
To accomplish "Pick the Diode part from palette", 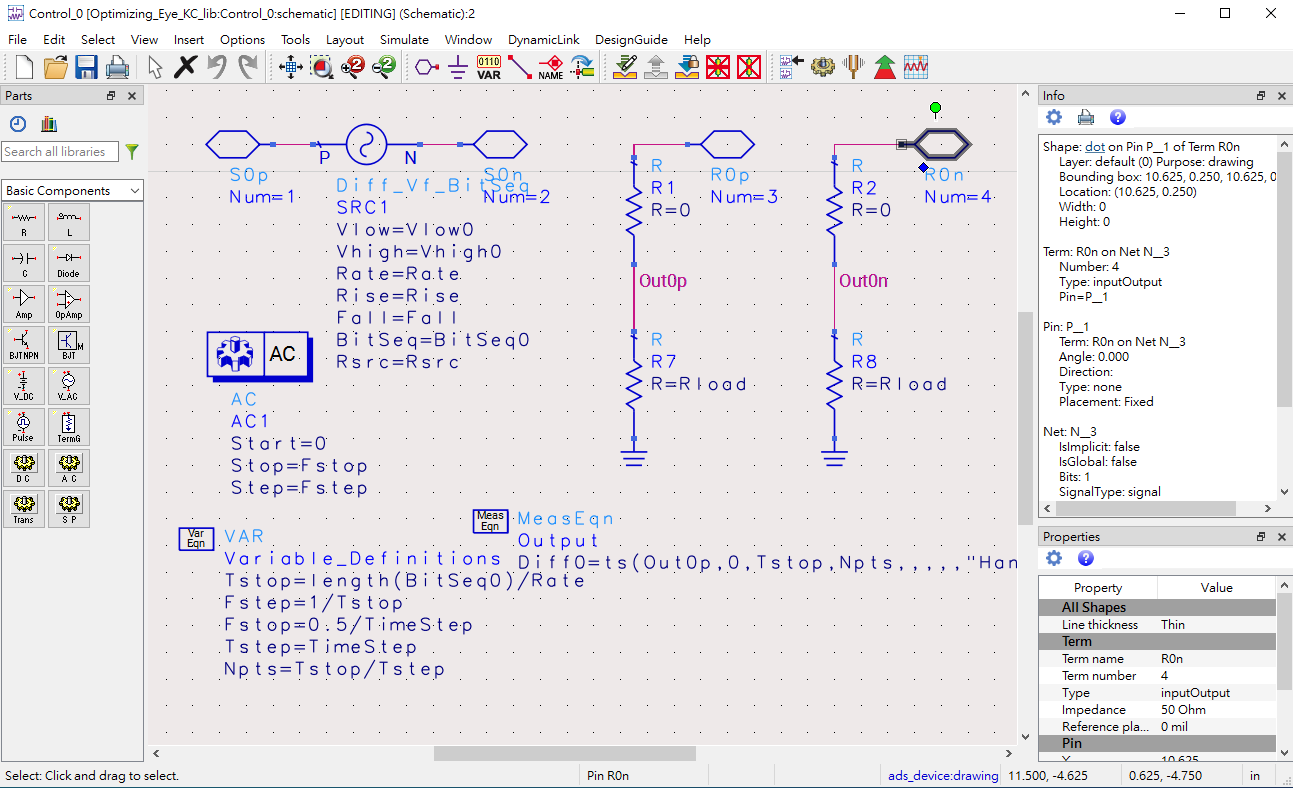I will tap(69, 263).
